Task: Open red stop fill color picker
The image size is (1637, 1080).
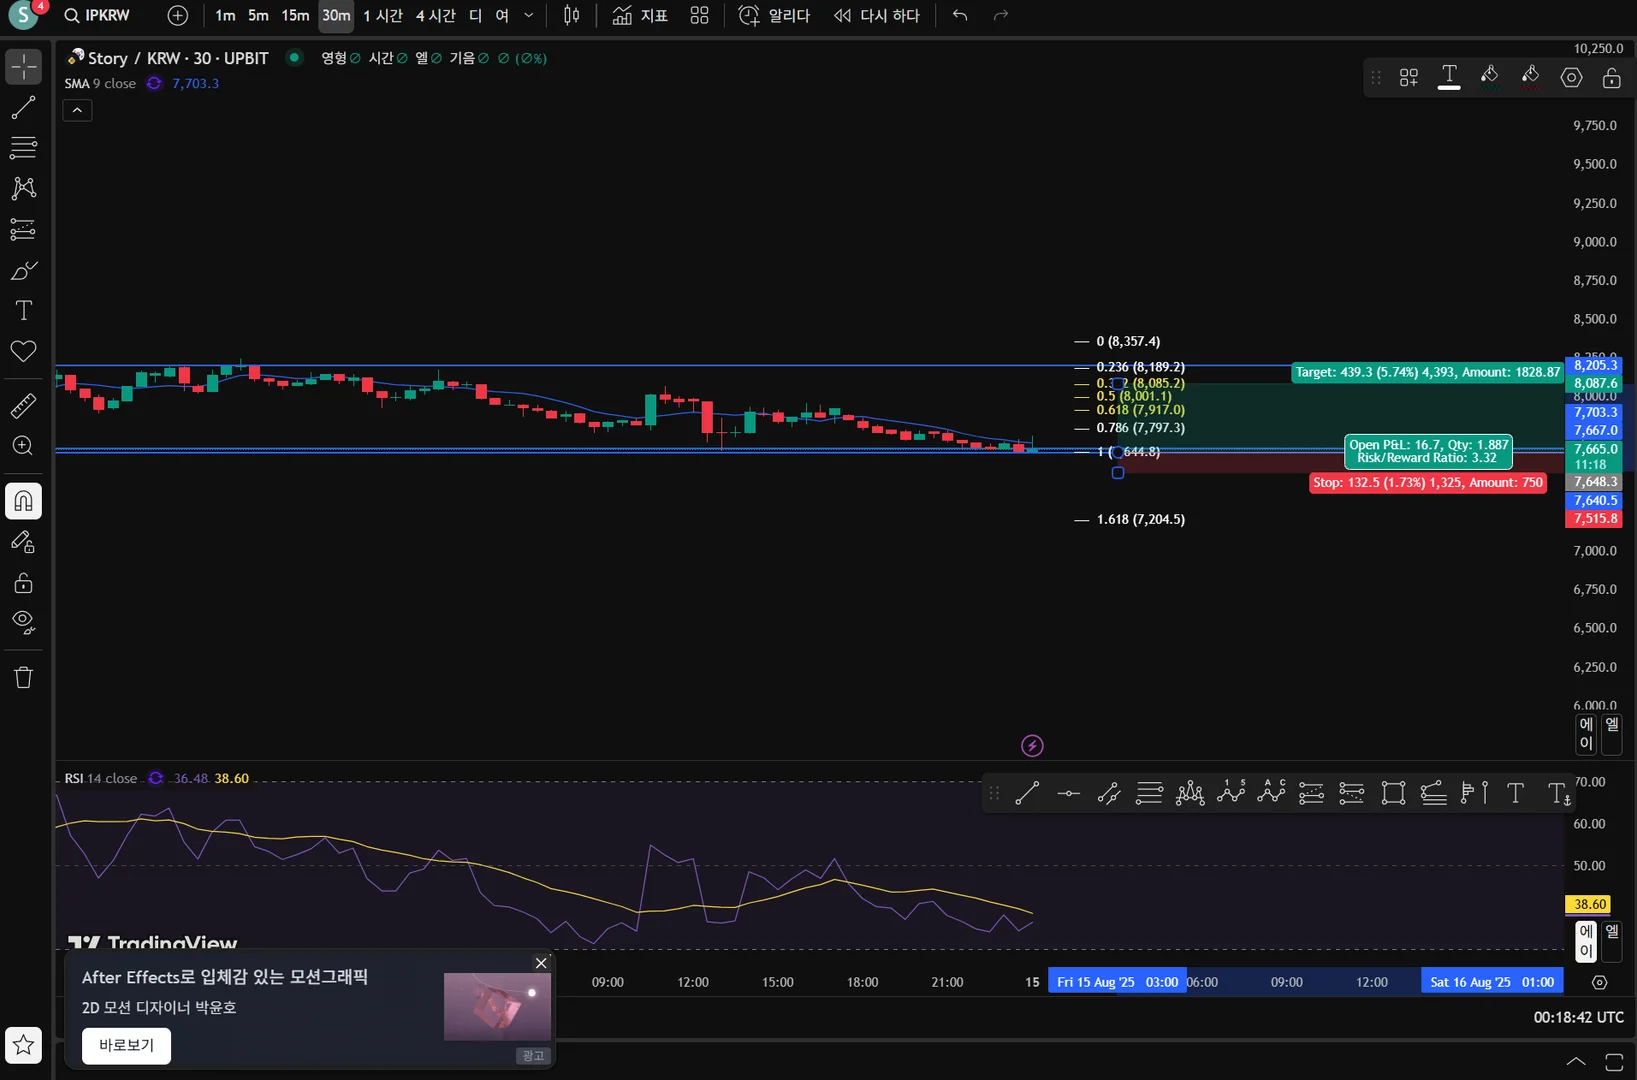Action: point(1530,77)
